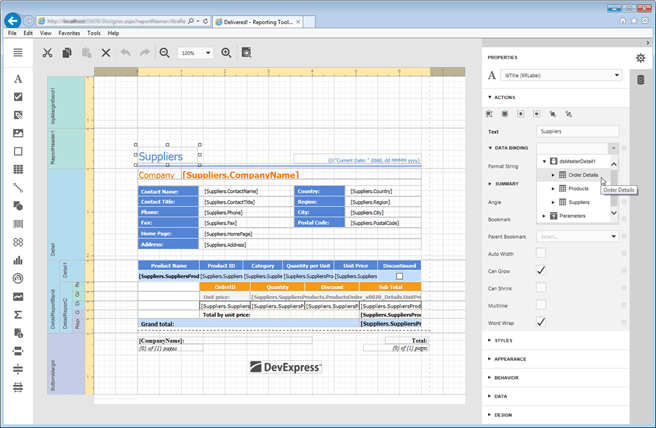Image resolution: width=656 pixels, height=428 pixels.
Task: Open the Favorites menu
Action: coord(69,33)
